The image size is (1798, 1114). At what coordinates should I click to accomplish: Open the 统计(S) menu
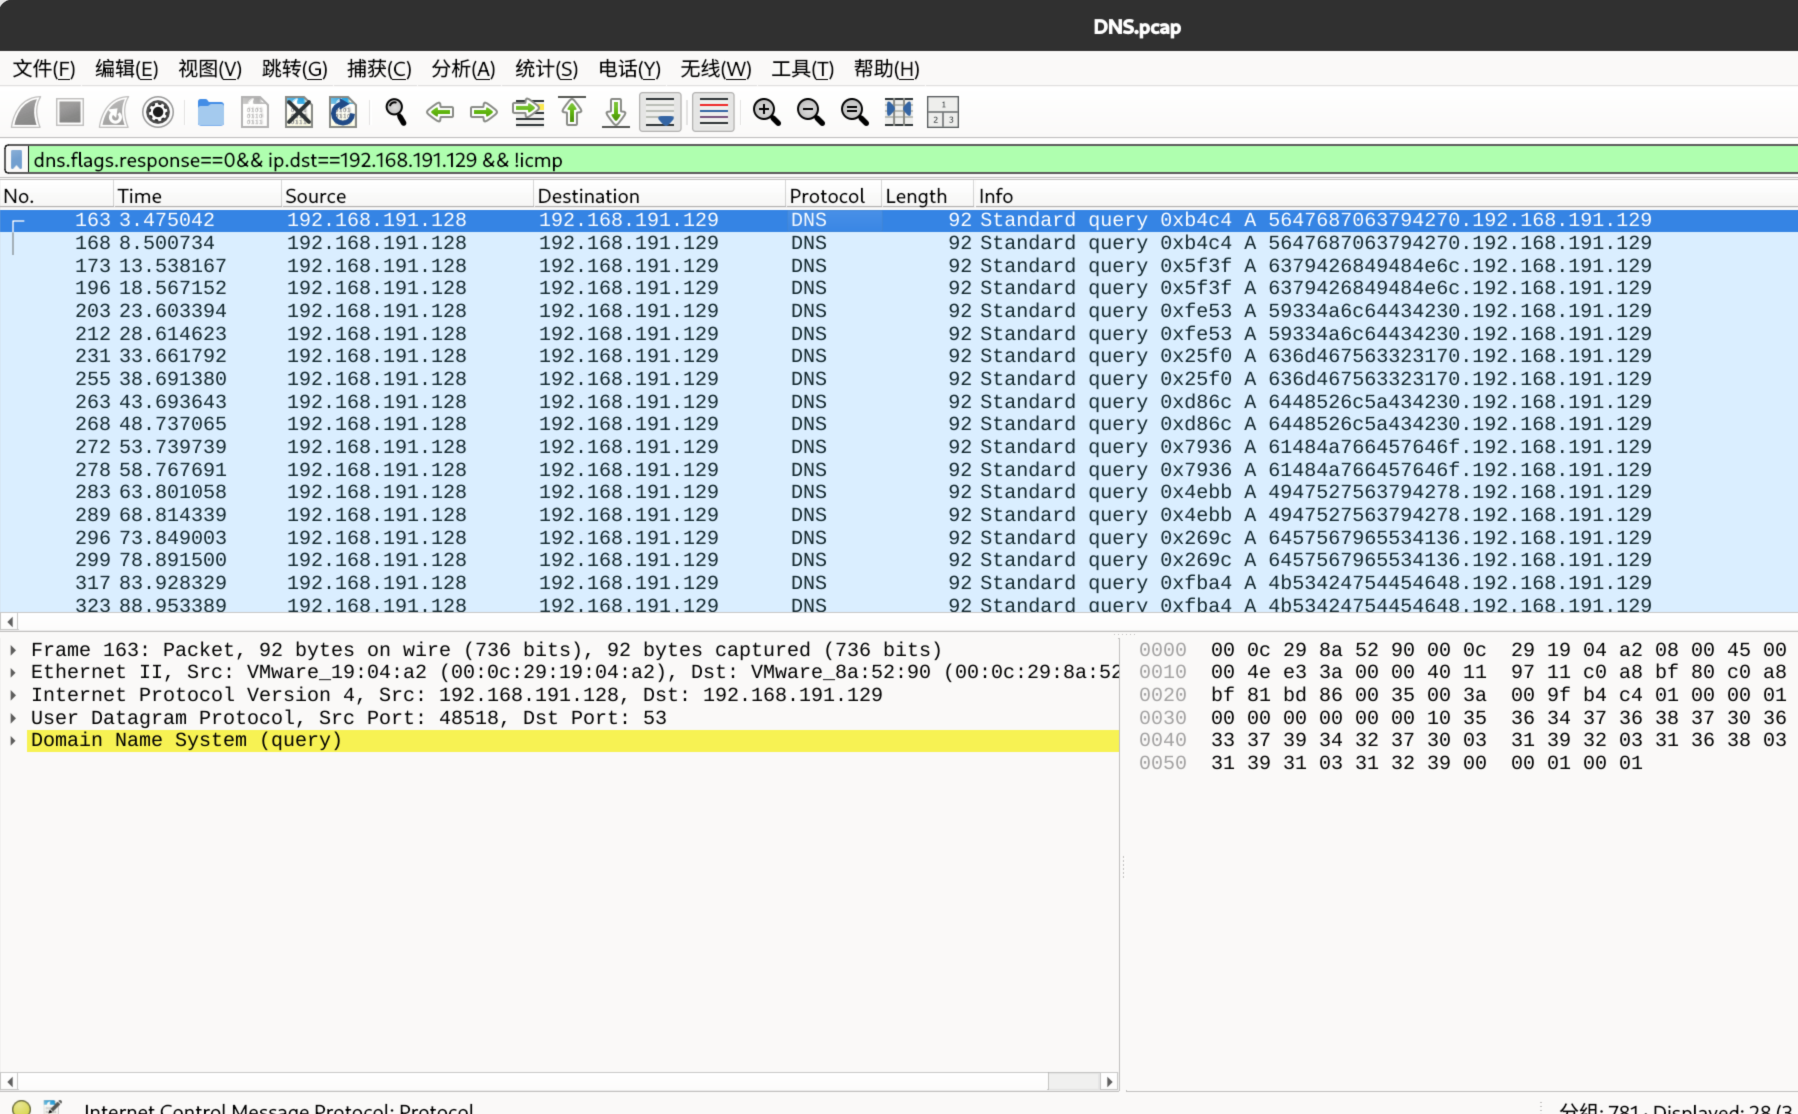[x=546, y=69]
